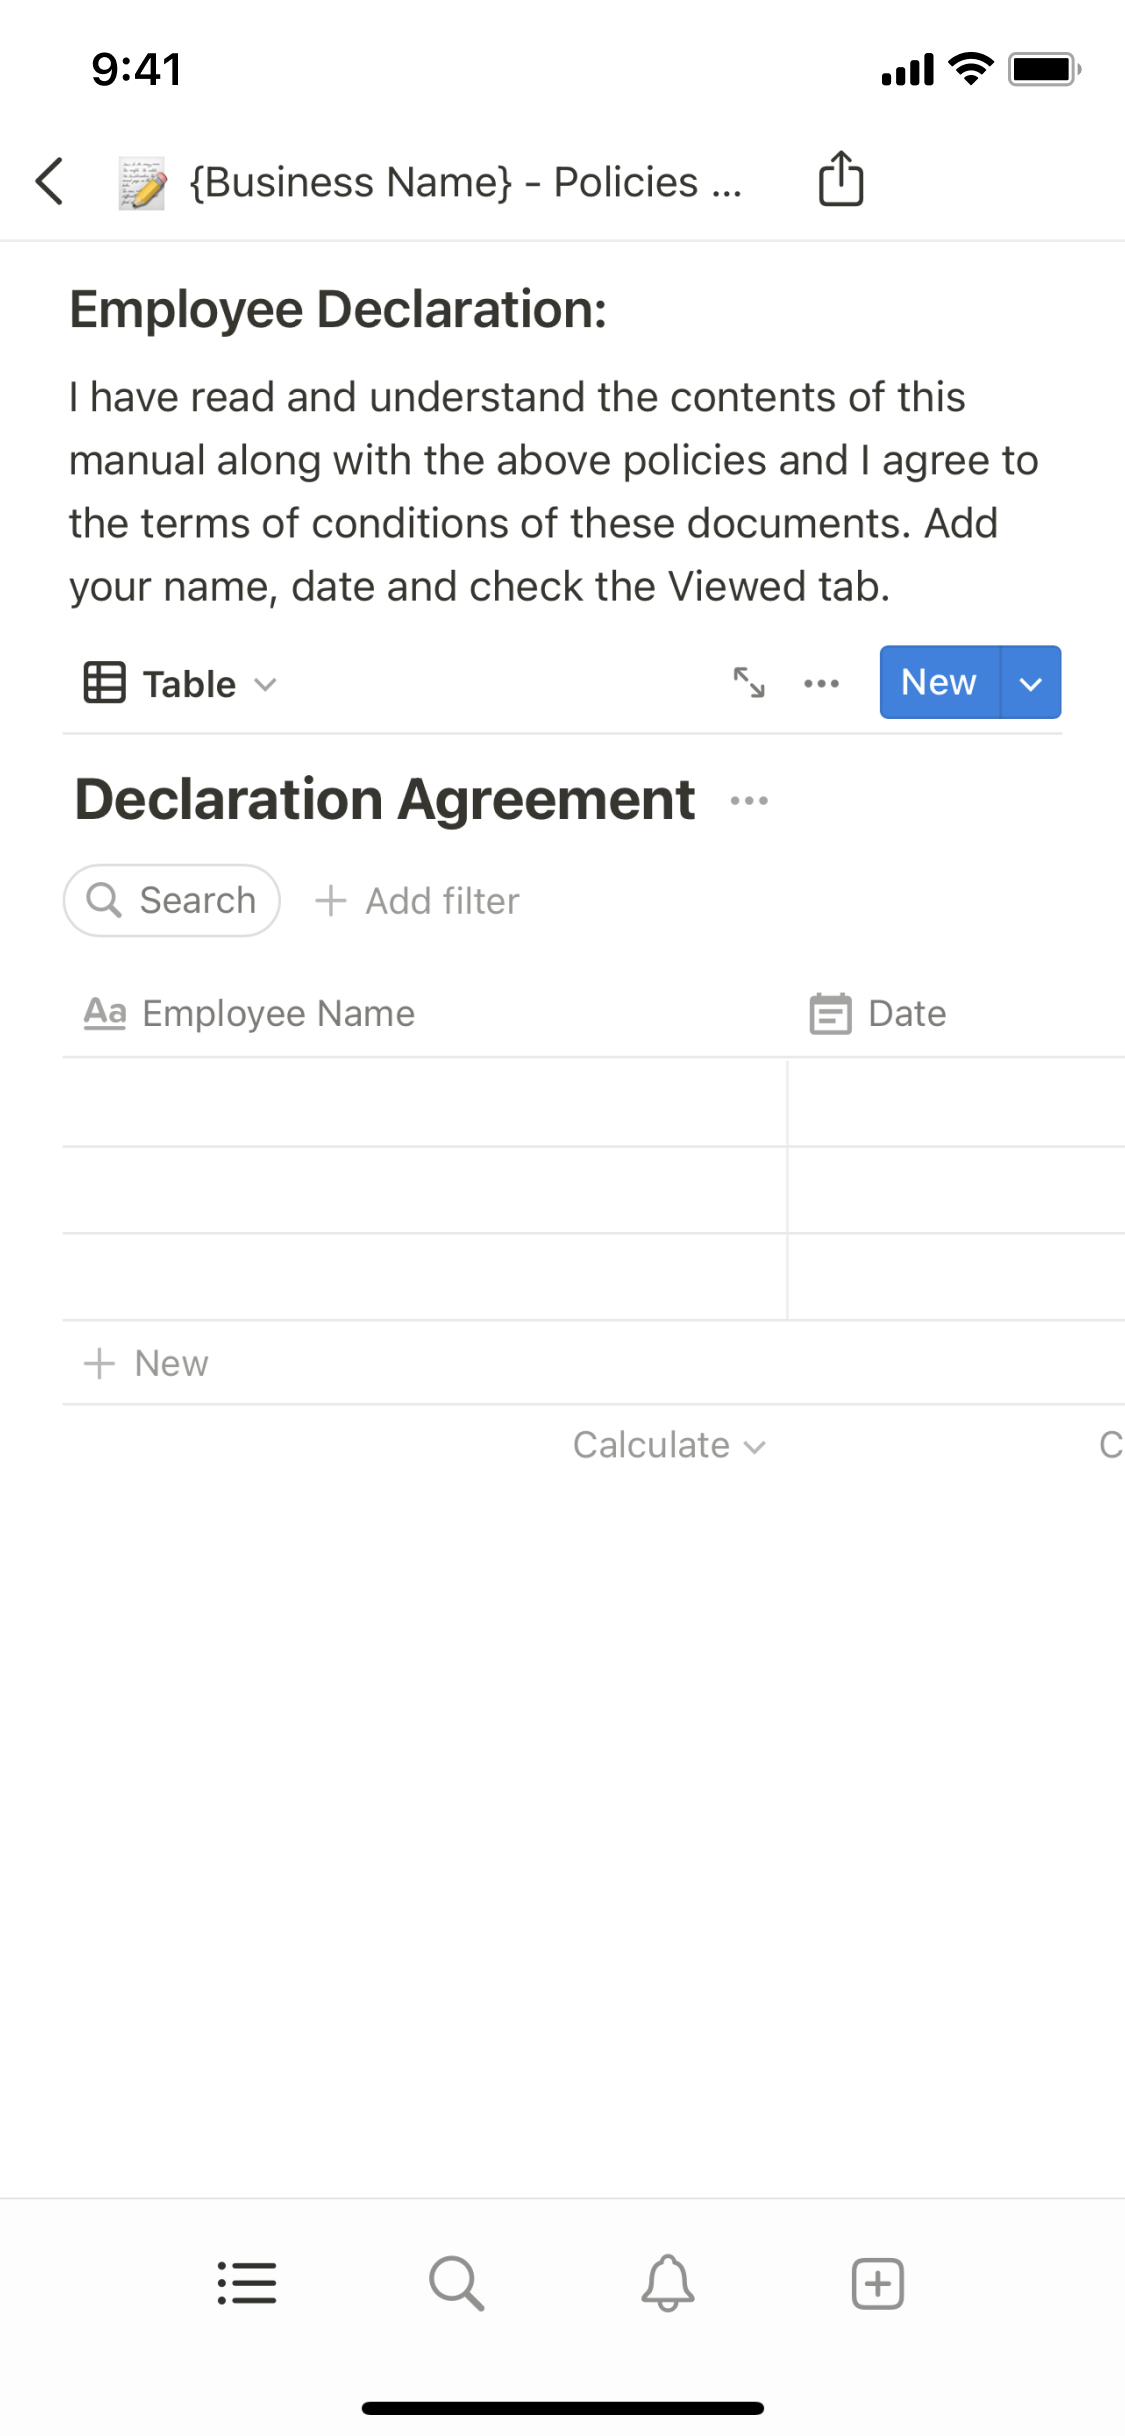Viewport: 1125px width, 2436px height.
Task: Tap the bottom bar new page icon
Action: click(x=877, y=2283)
